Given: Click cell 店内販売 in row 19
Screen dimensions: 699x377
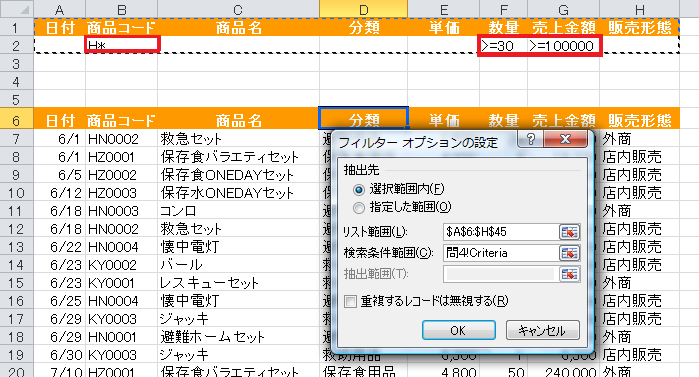Looking at the screenshot, I should point(640,355).
